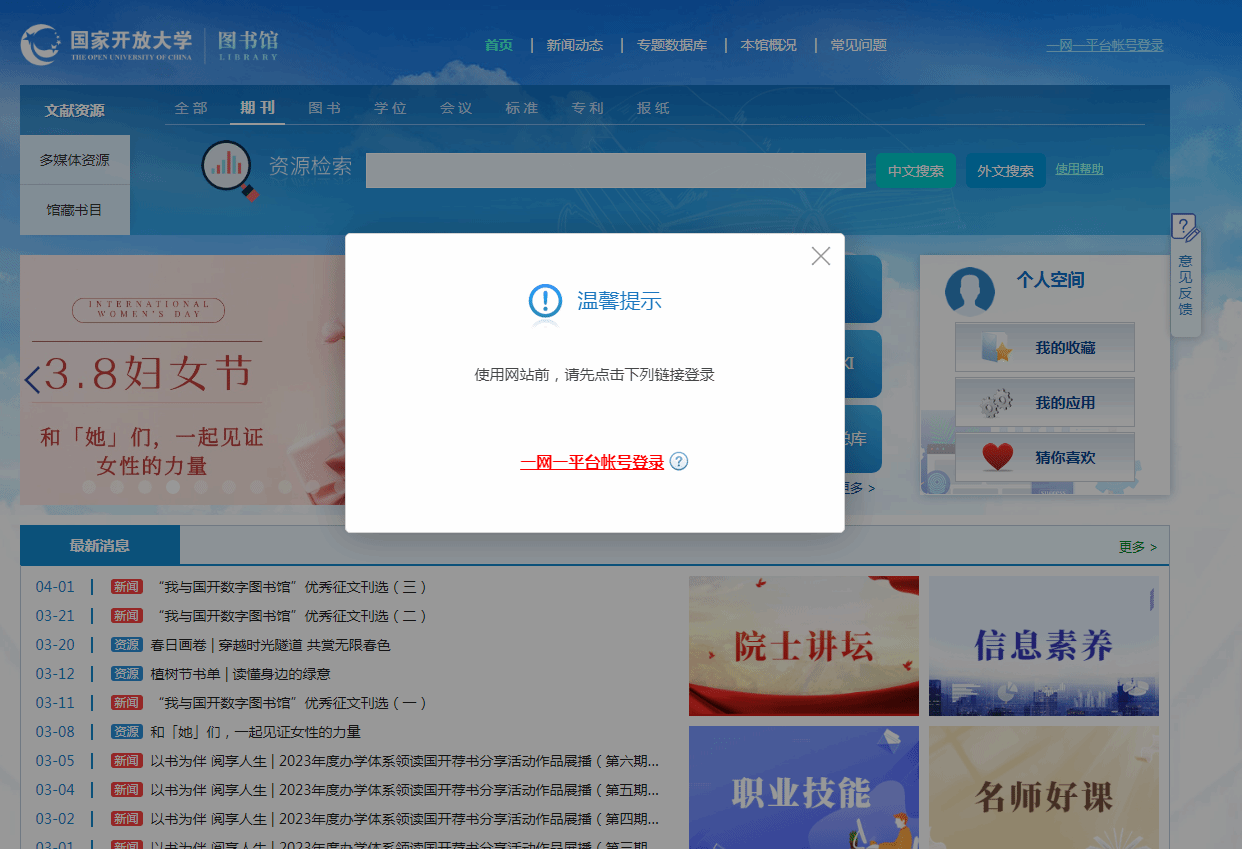Select the 学位 search tab
Screen dimensions: 1242x849
390,108
